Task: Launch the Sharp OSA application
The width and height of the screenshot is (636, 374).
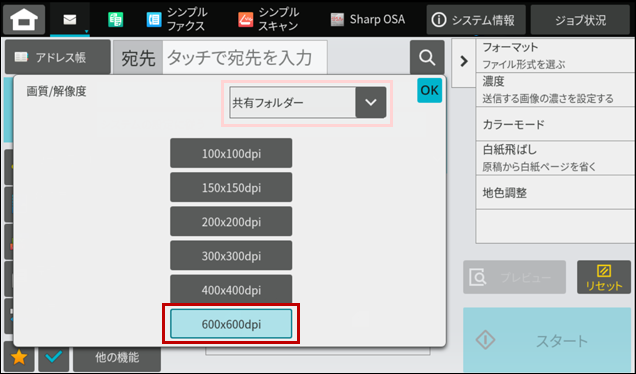Action: (x=367, y=19)
